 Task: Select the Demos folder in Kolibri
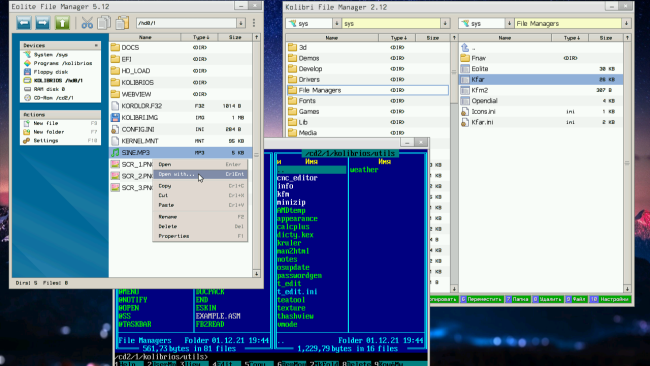click(368, 58)
